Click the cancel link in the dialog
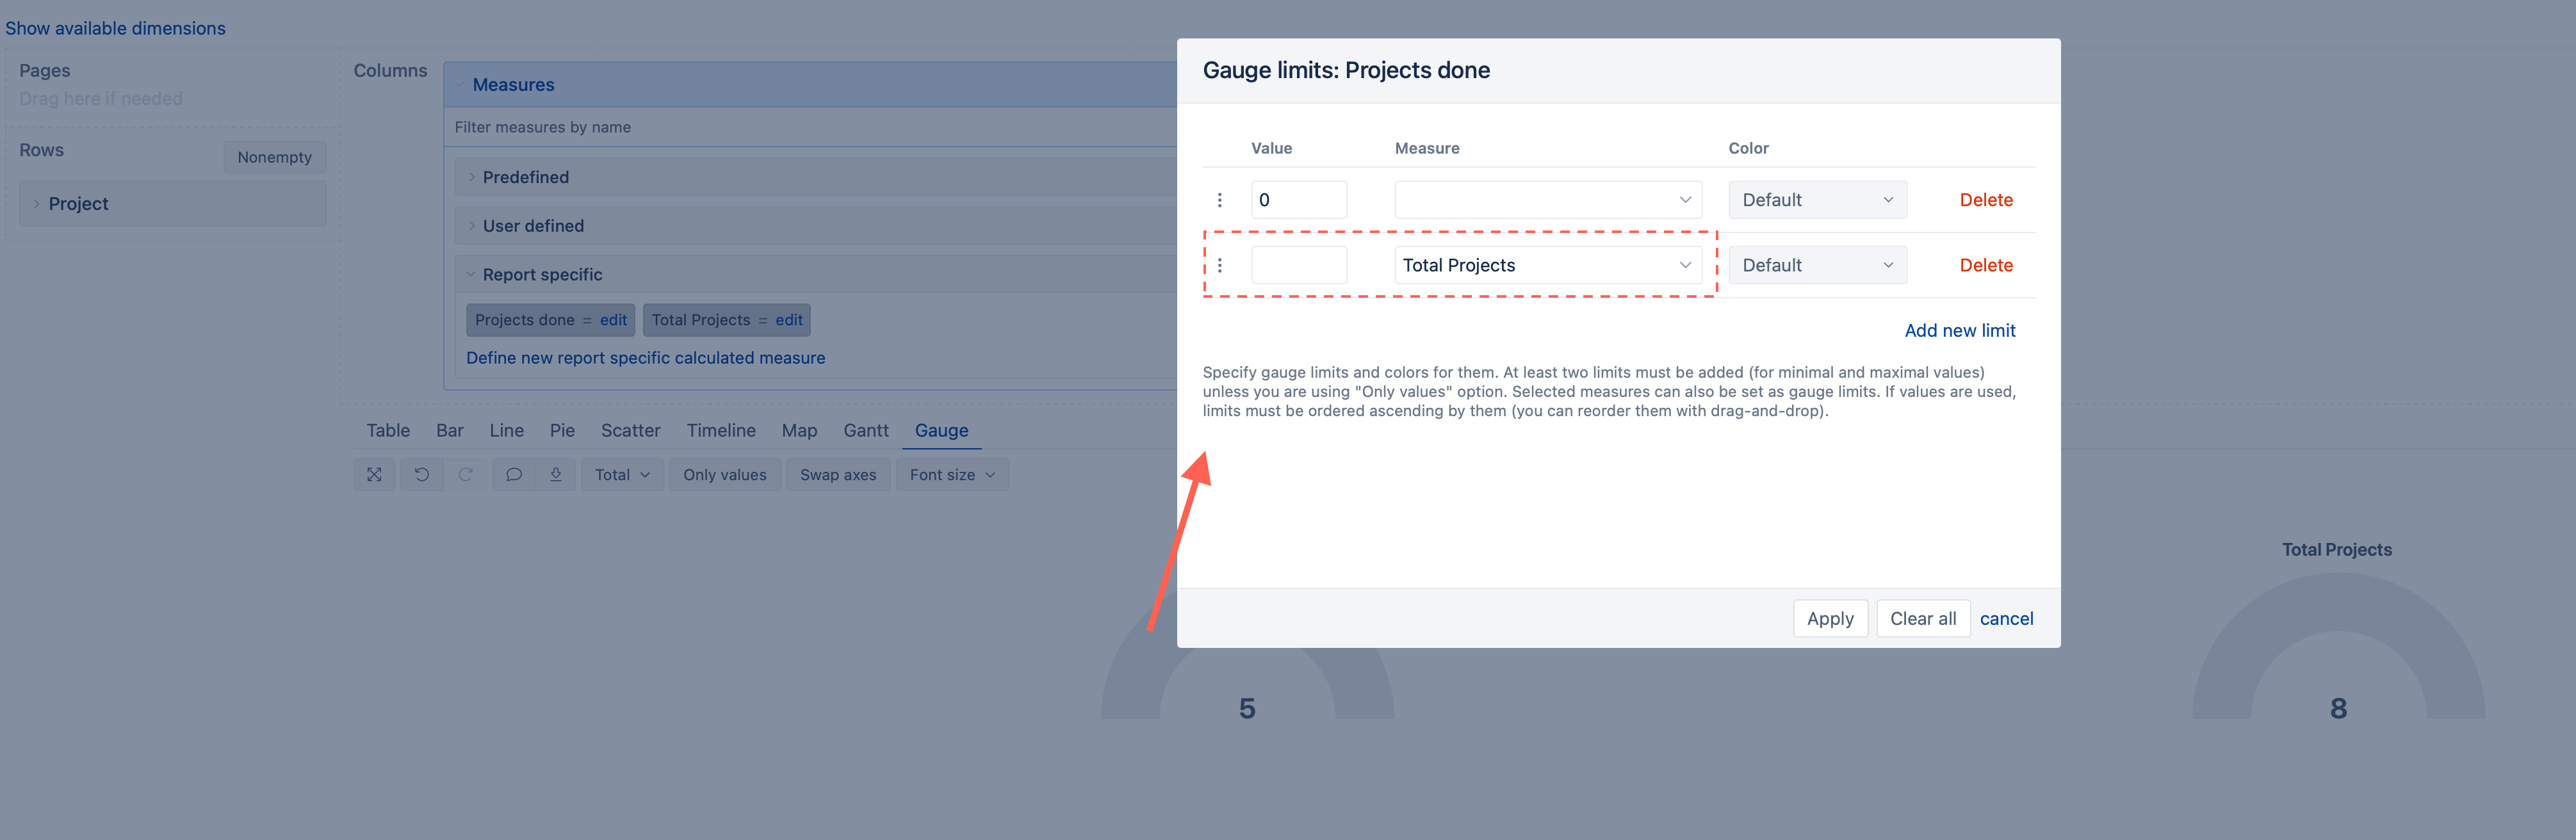 (2006, 618)
